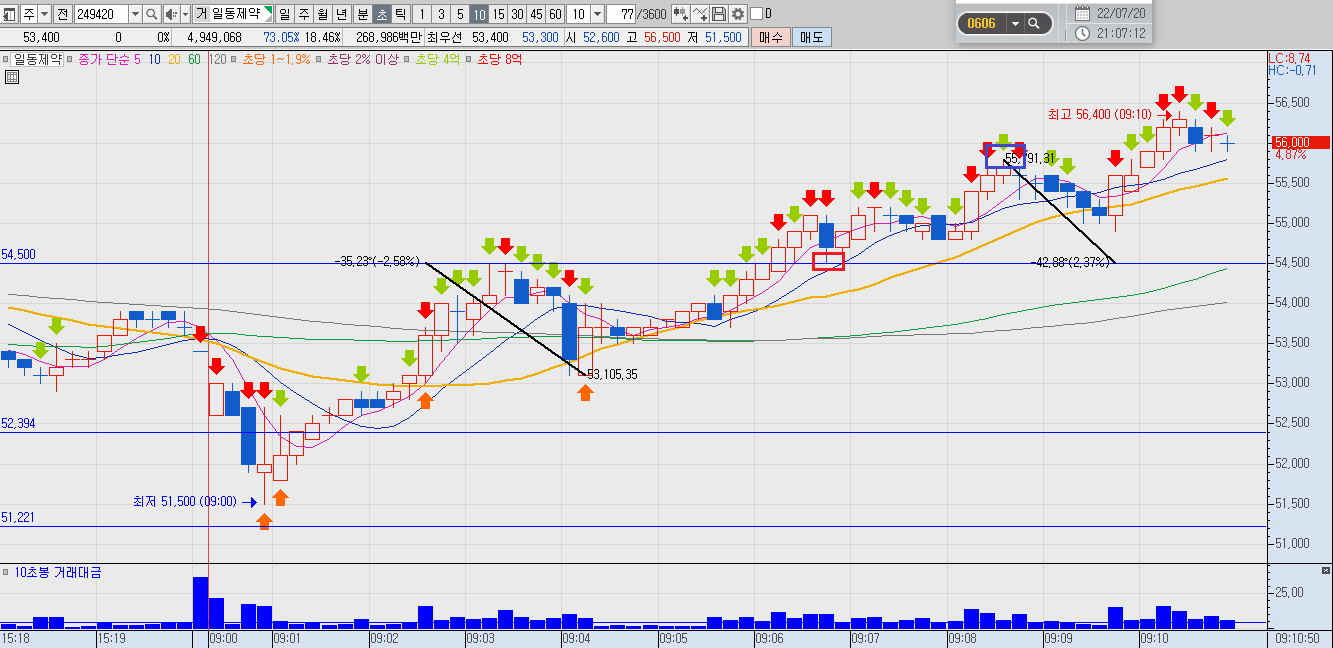Image resolution: width=1333 pixels, height=648 pixels.
Task: Select the 일 (daily) period tab
Action: [x=285, y=14]
